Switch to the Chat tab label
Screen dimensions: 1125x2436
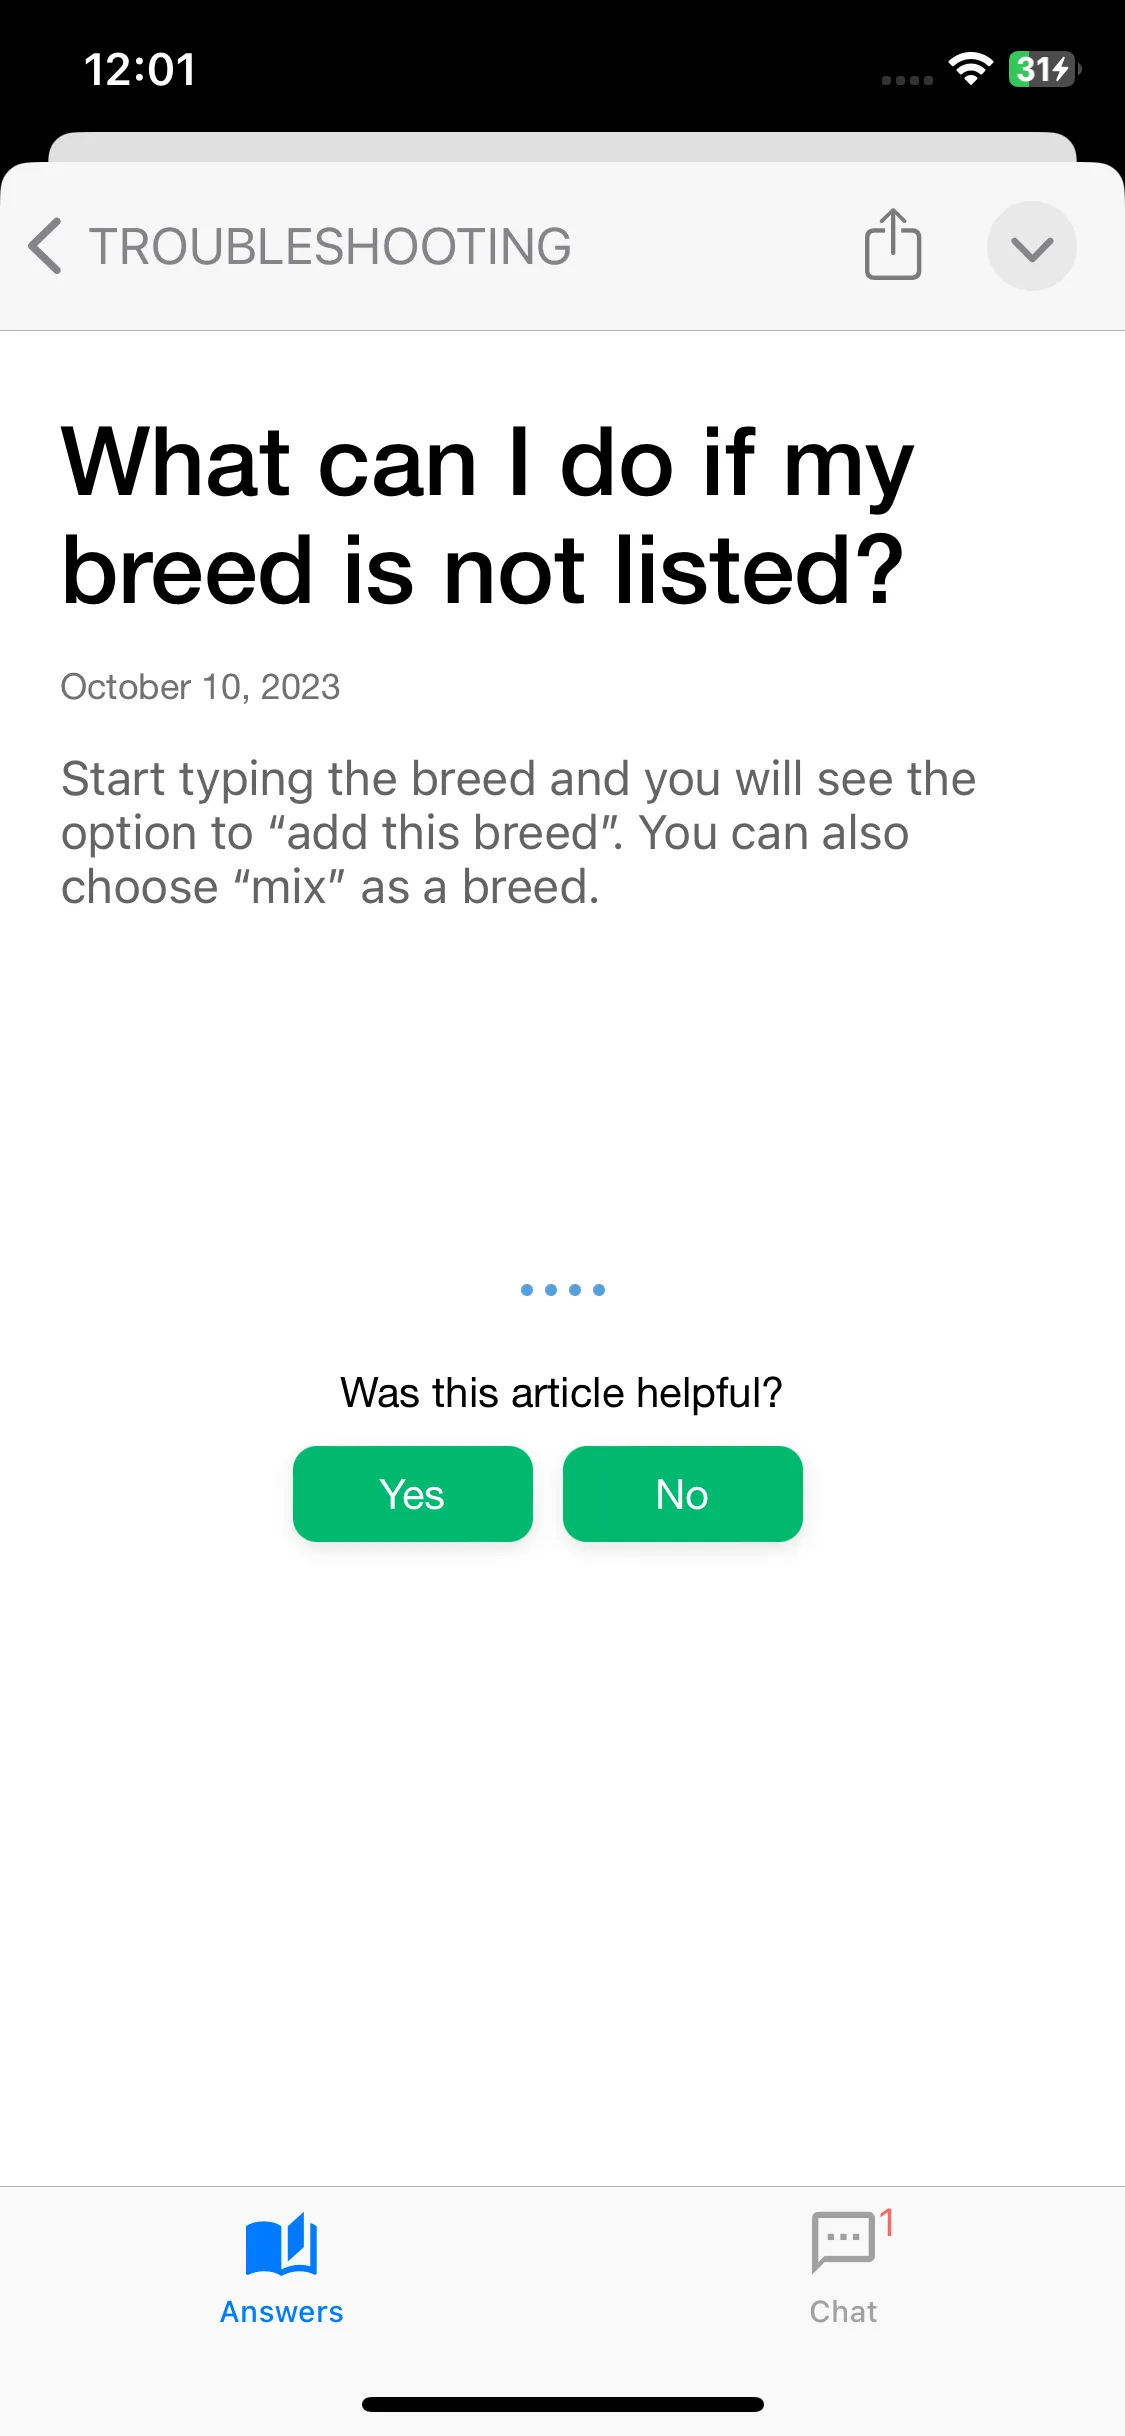click(843, 2312)
